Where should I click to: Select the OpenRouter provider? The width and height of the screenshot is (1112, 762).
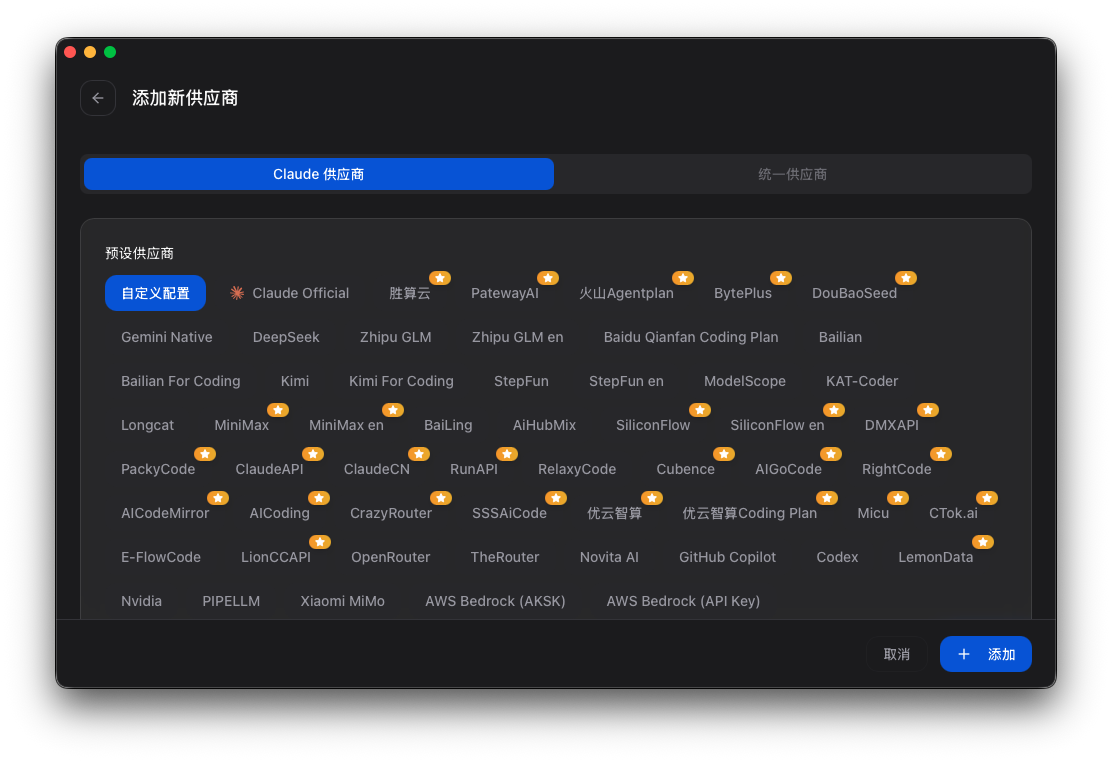point(391,557)
